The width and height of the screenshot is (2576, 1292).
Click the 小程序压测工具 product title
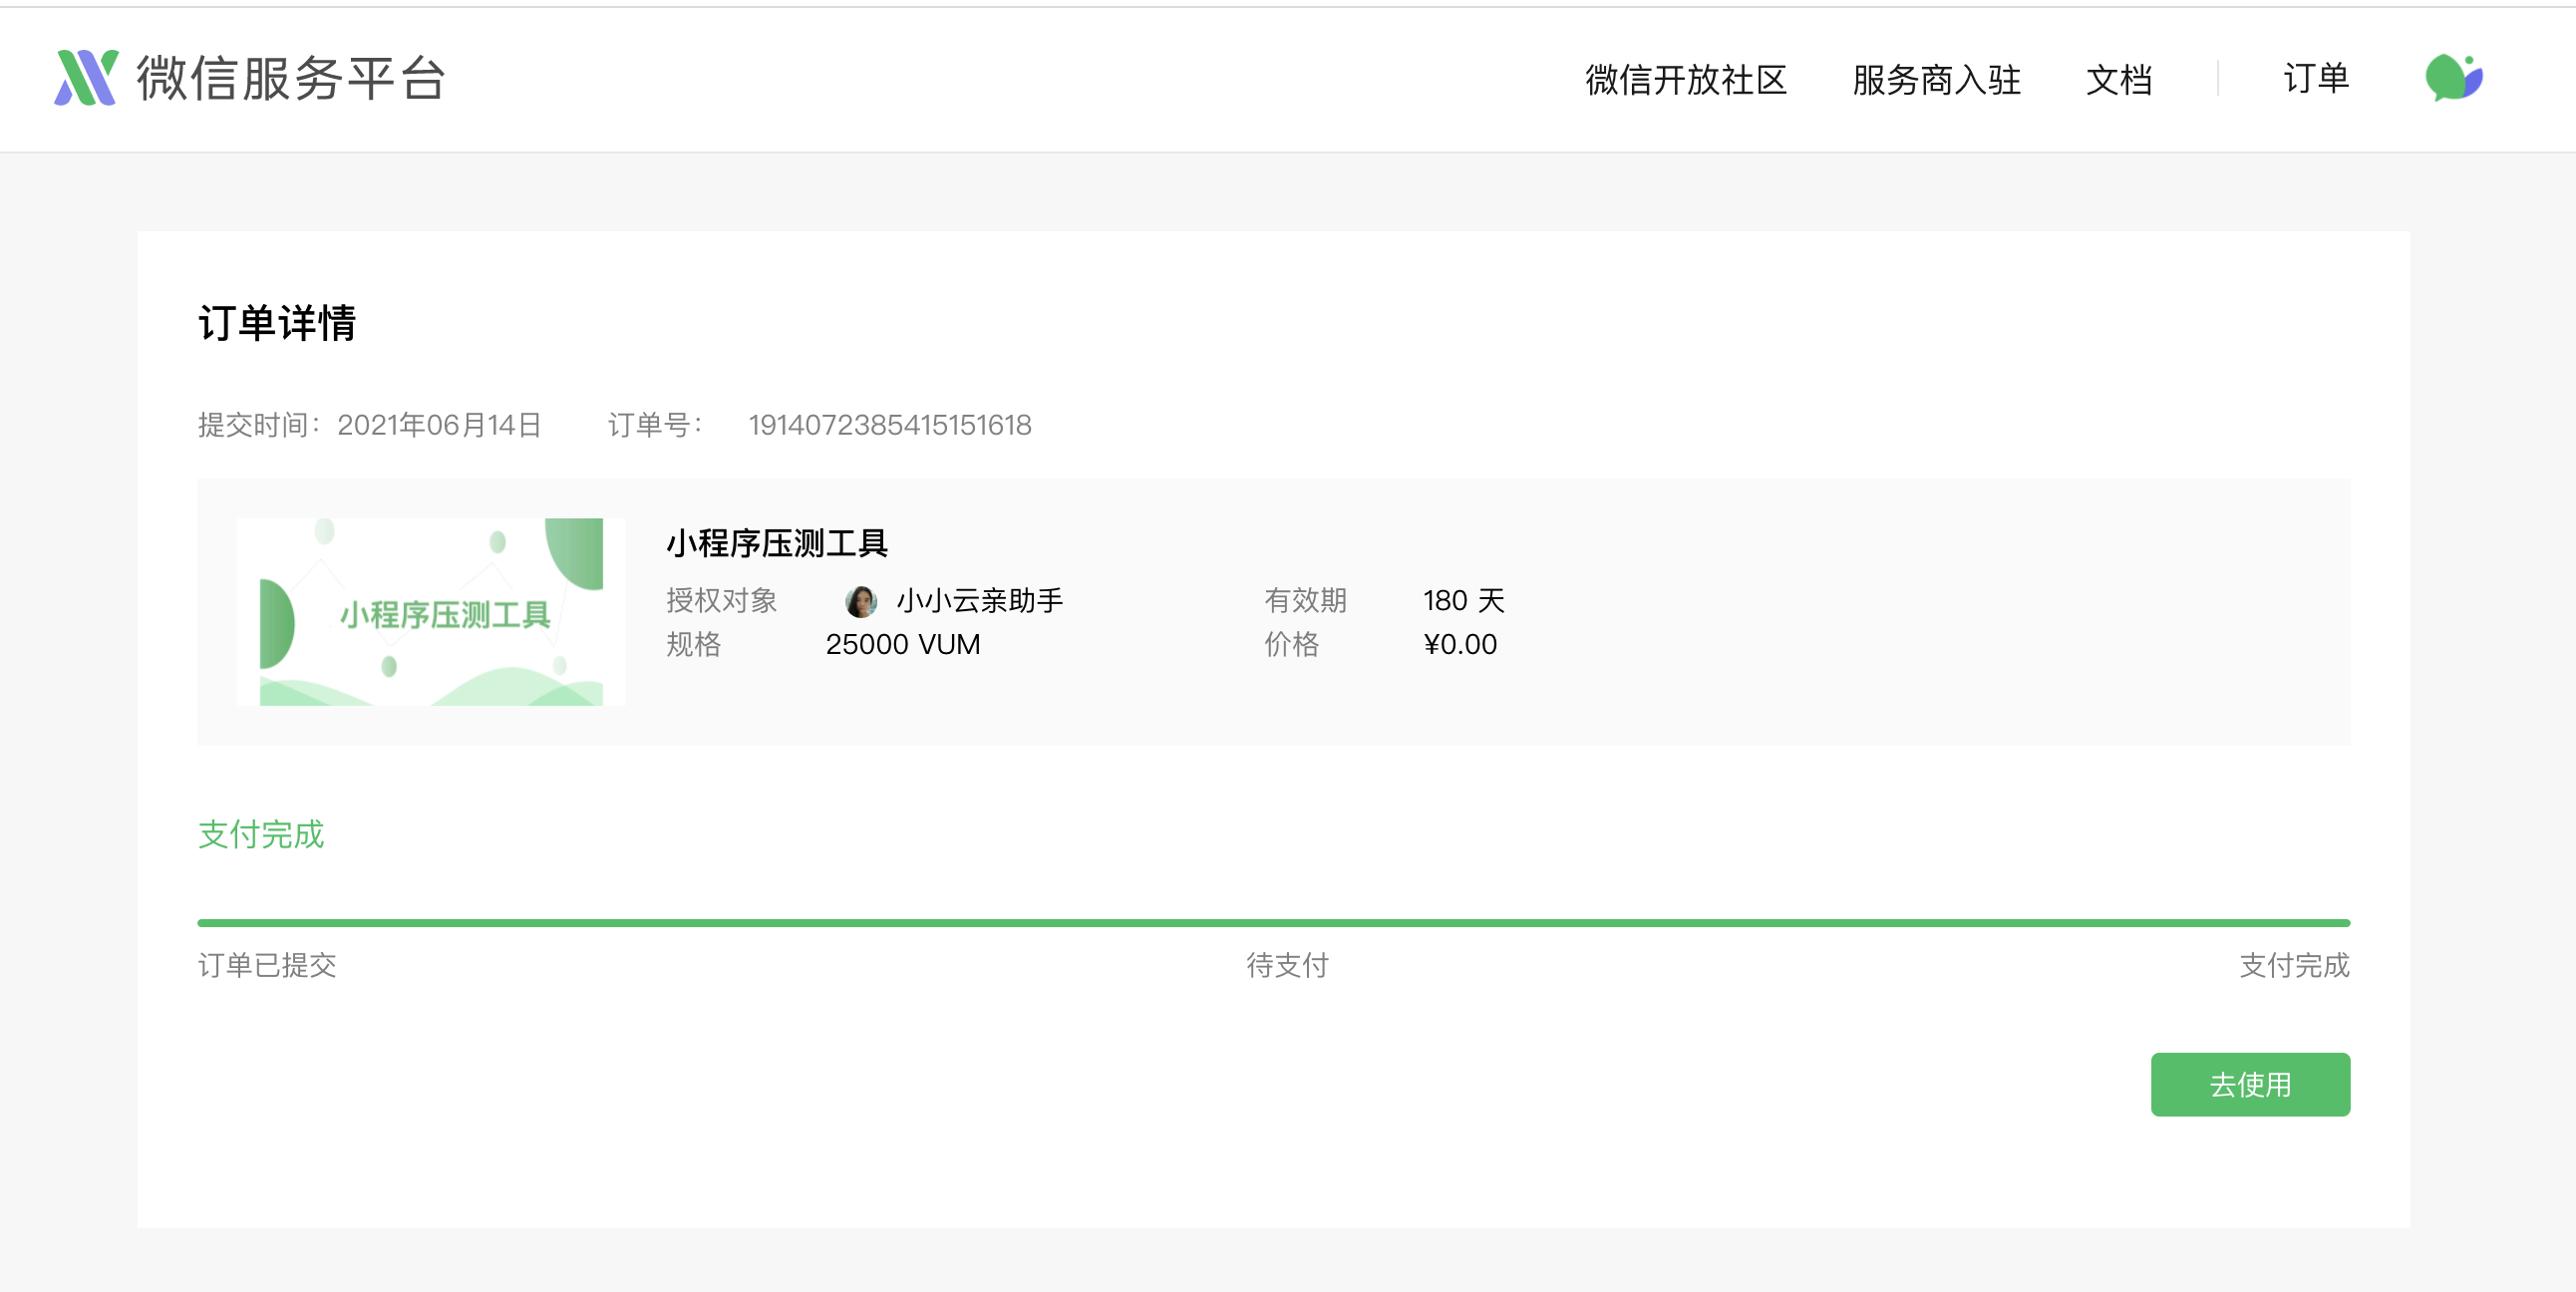tap(777, 544)
